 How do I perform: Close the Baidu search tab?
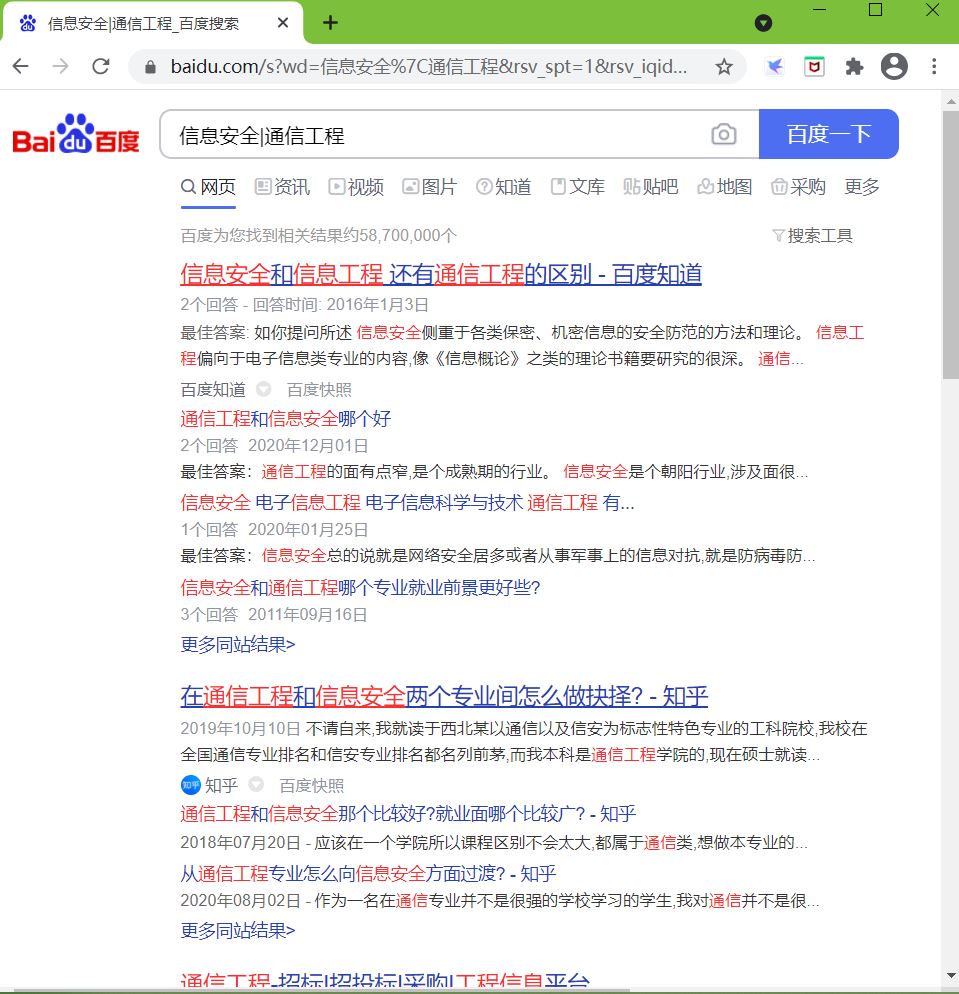coord(283,23)
